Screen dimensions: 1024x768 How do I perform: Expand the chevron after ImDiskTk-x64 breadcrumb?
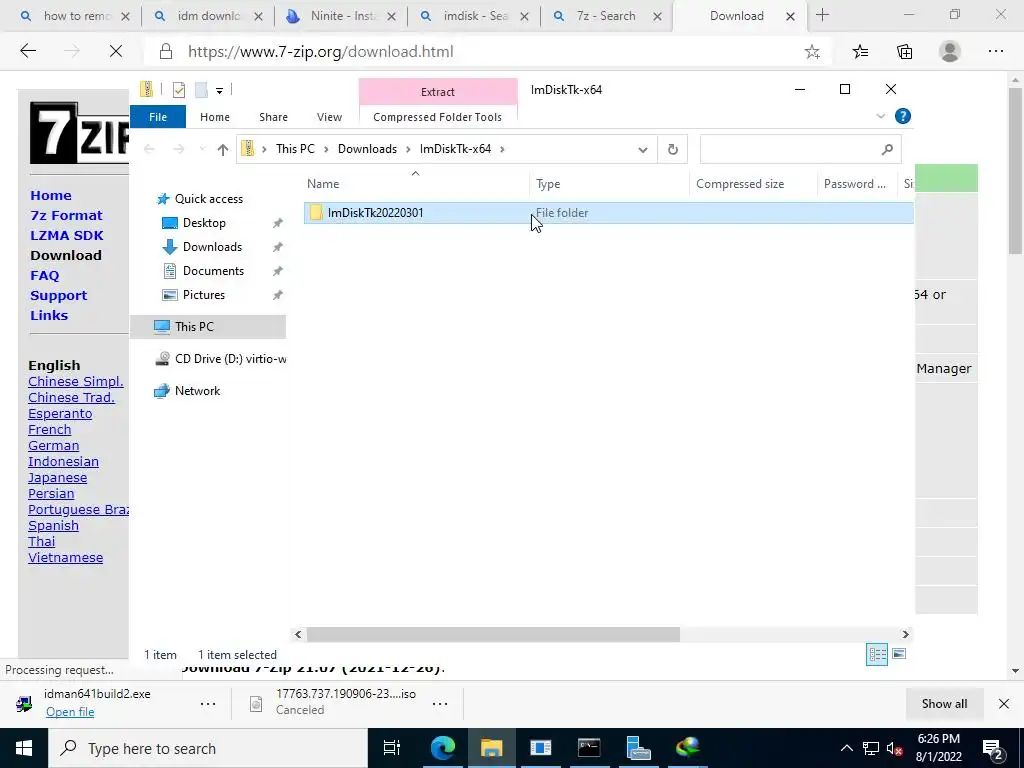[502, 149]
